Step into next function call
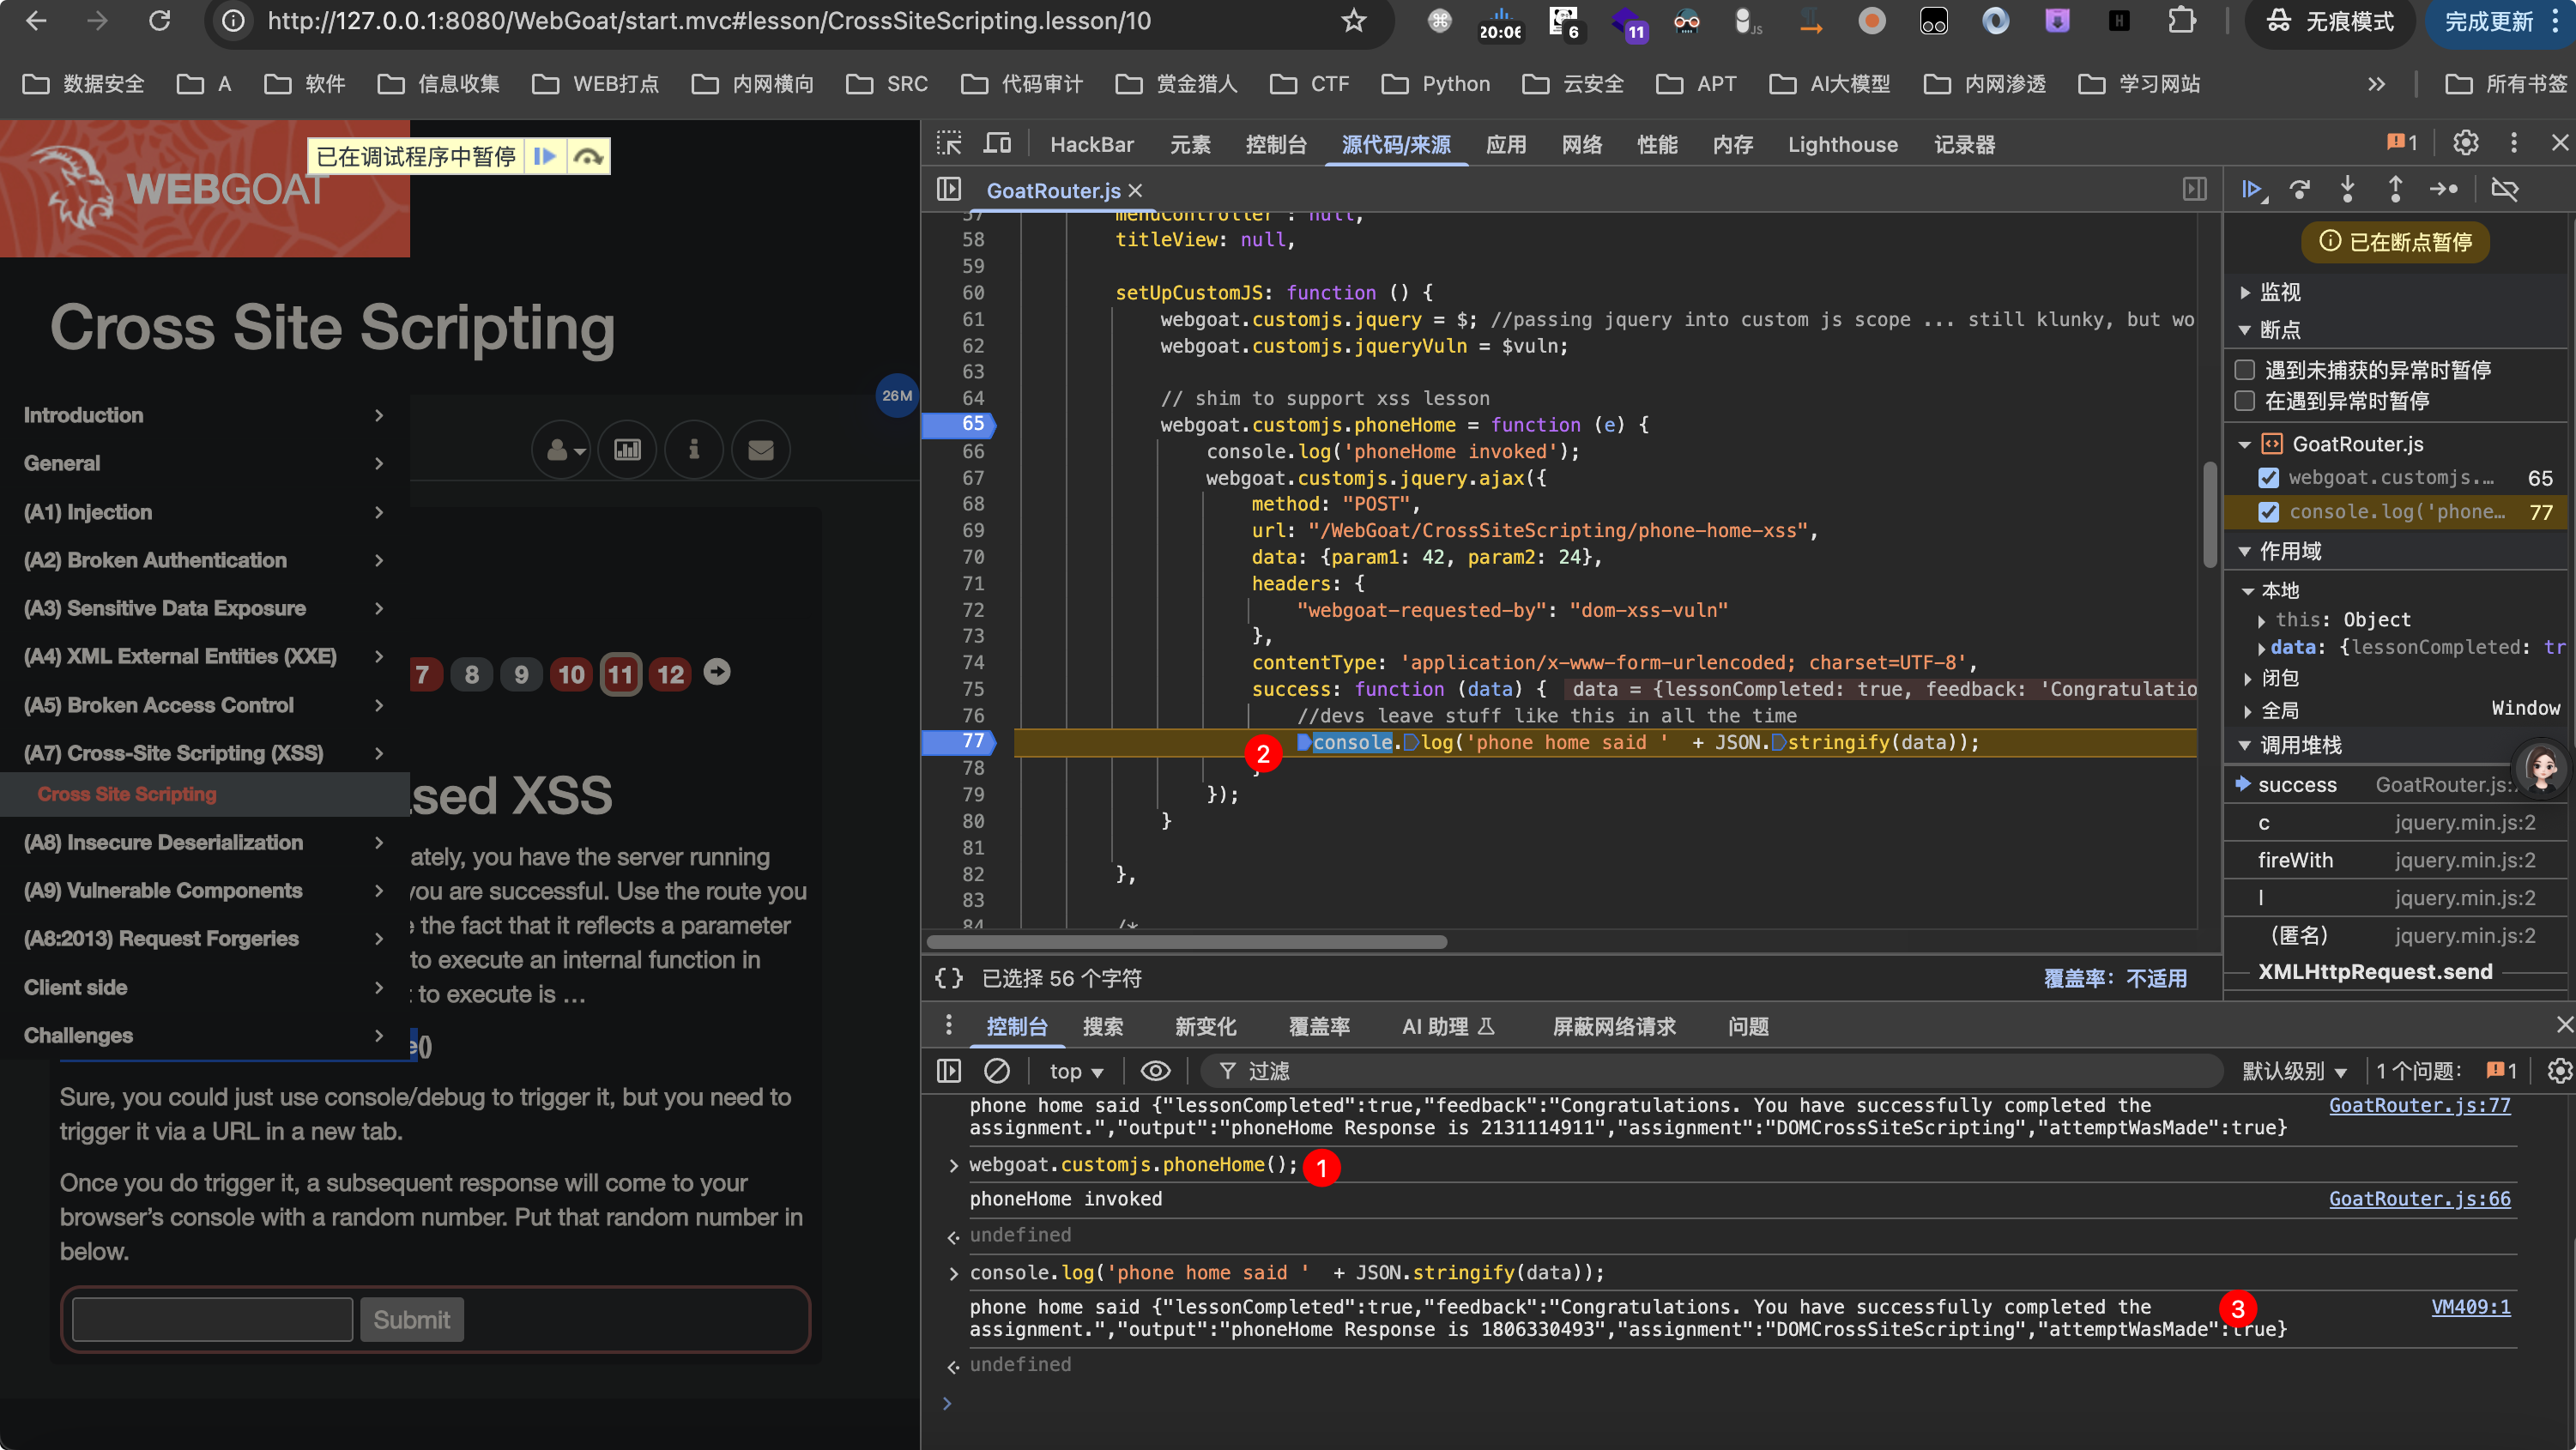The height and width of the screenshot is (1450, 2576). click(x=2348, y=189)
